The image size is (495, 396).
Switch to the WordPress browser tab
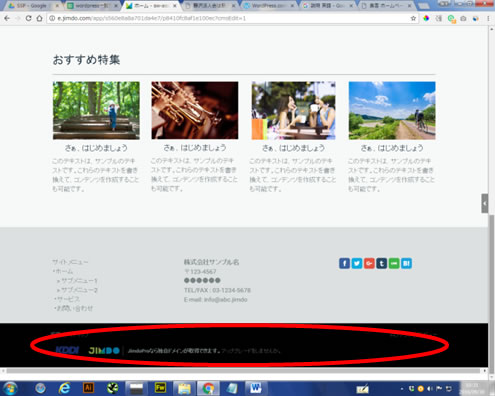pos(268,6)
